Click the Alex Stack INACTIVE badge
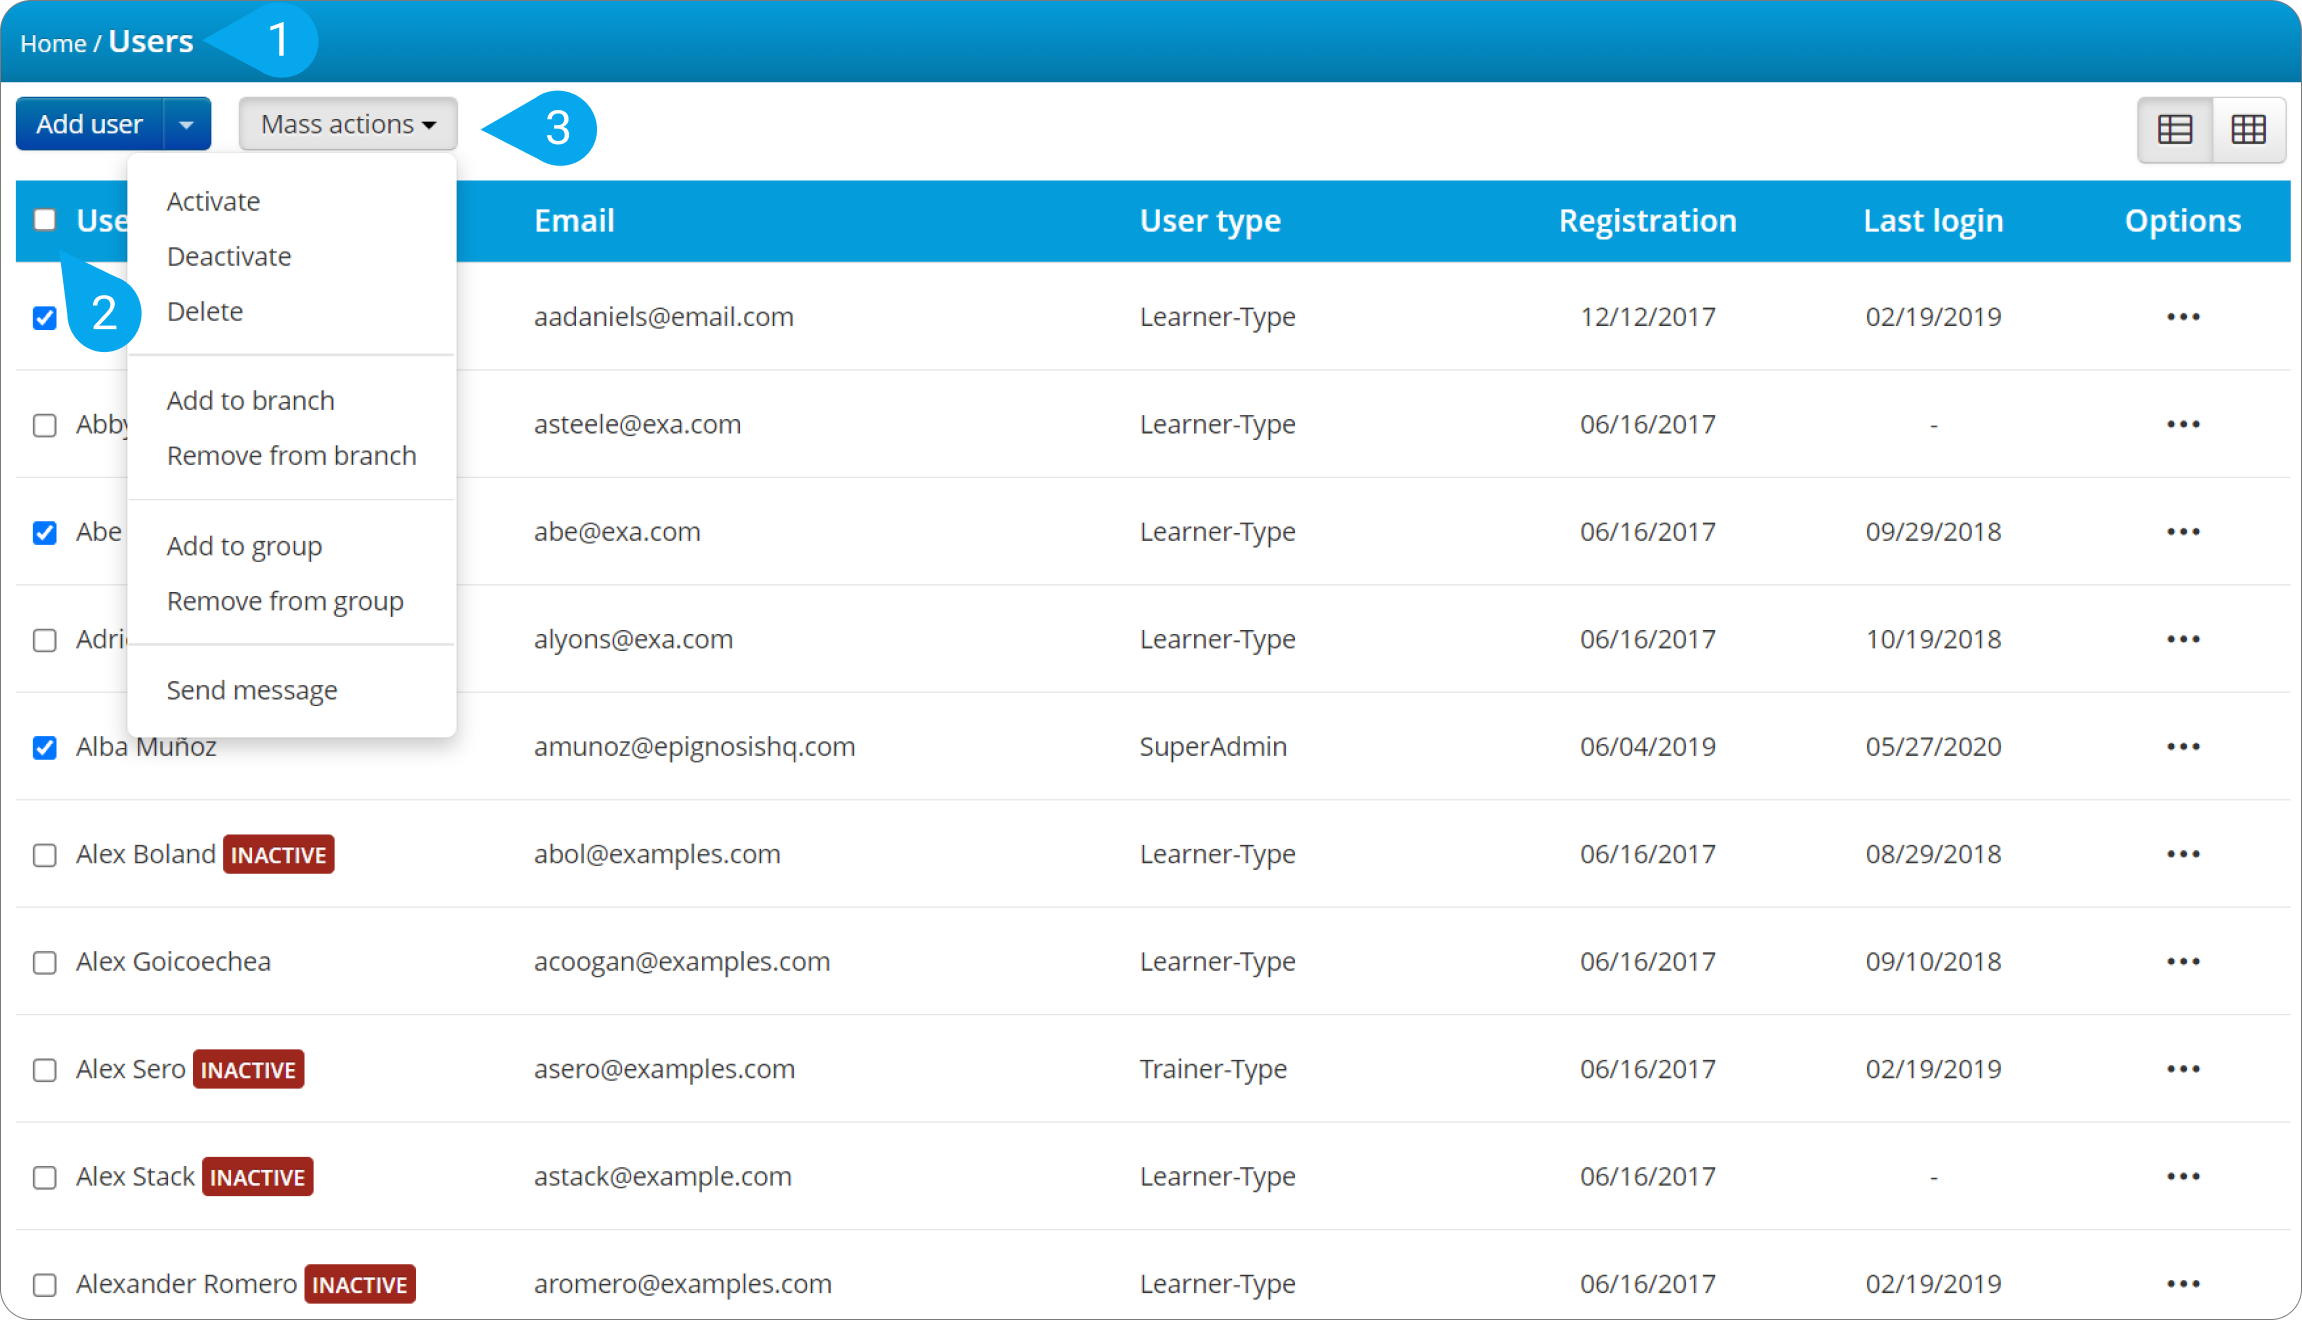Screen dimensions: 2302x1320 coord(257,1177)
